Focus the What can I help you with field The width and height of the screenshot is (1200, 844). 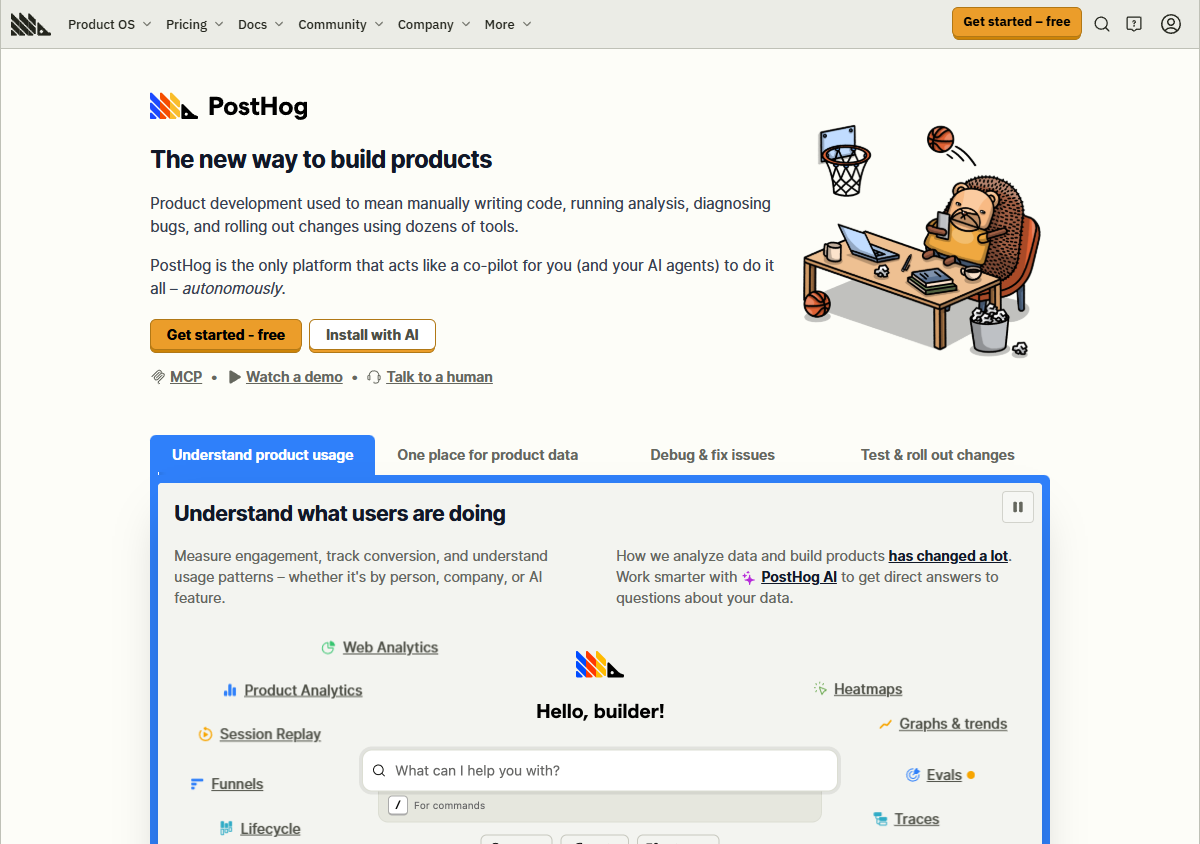[600, 771]
